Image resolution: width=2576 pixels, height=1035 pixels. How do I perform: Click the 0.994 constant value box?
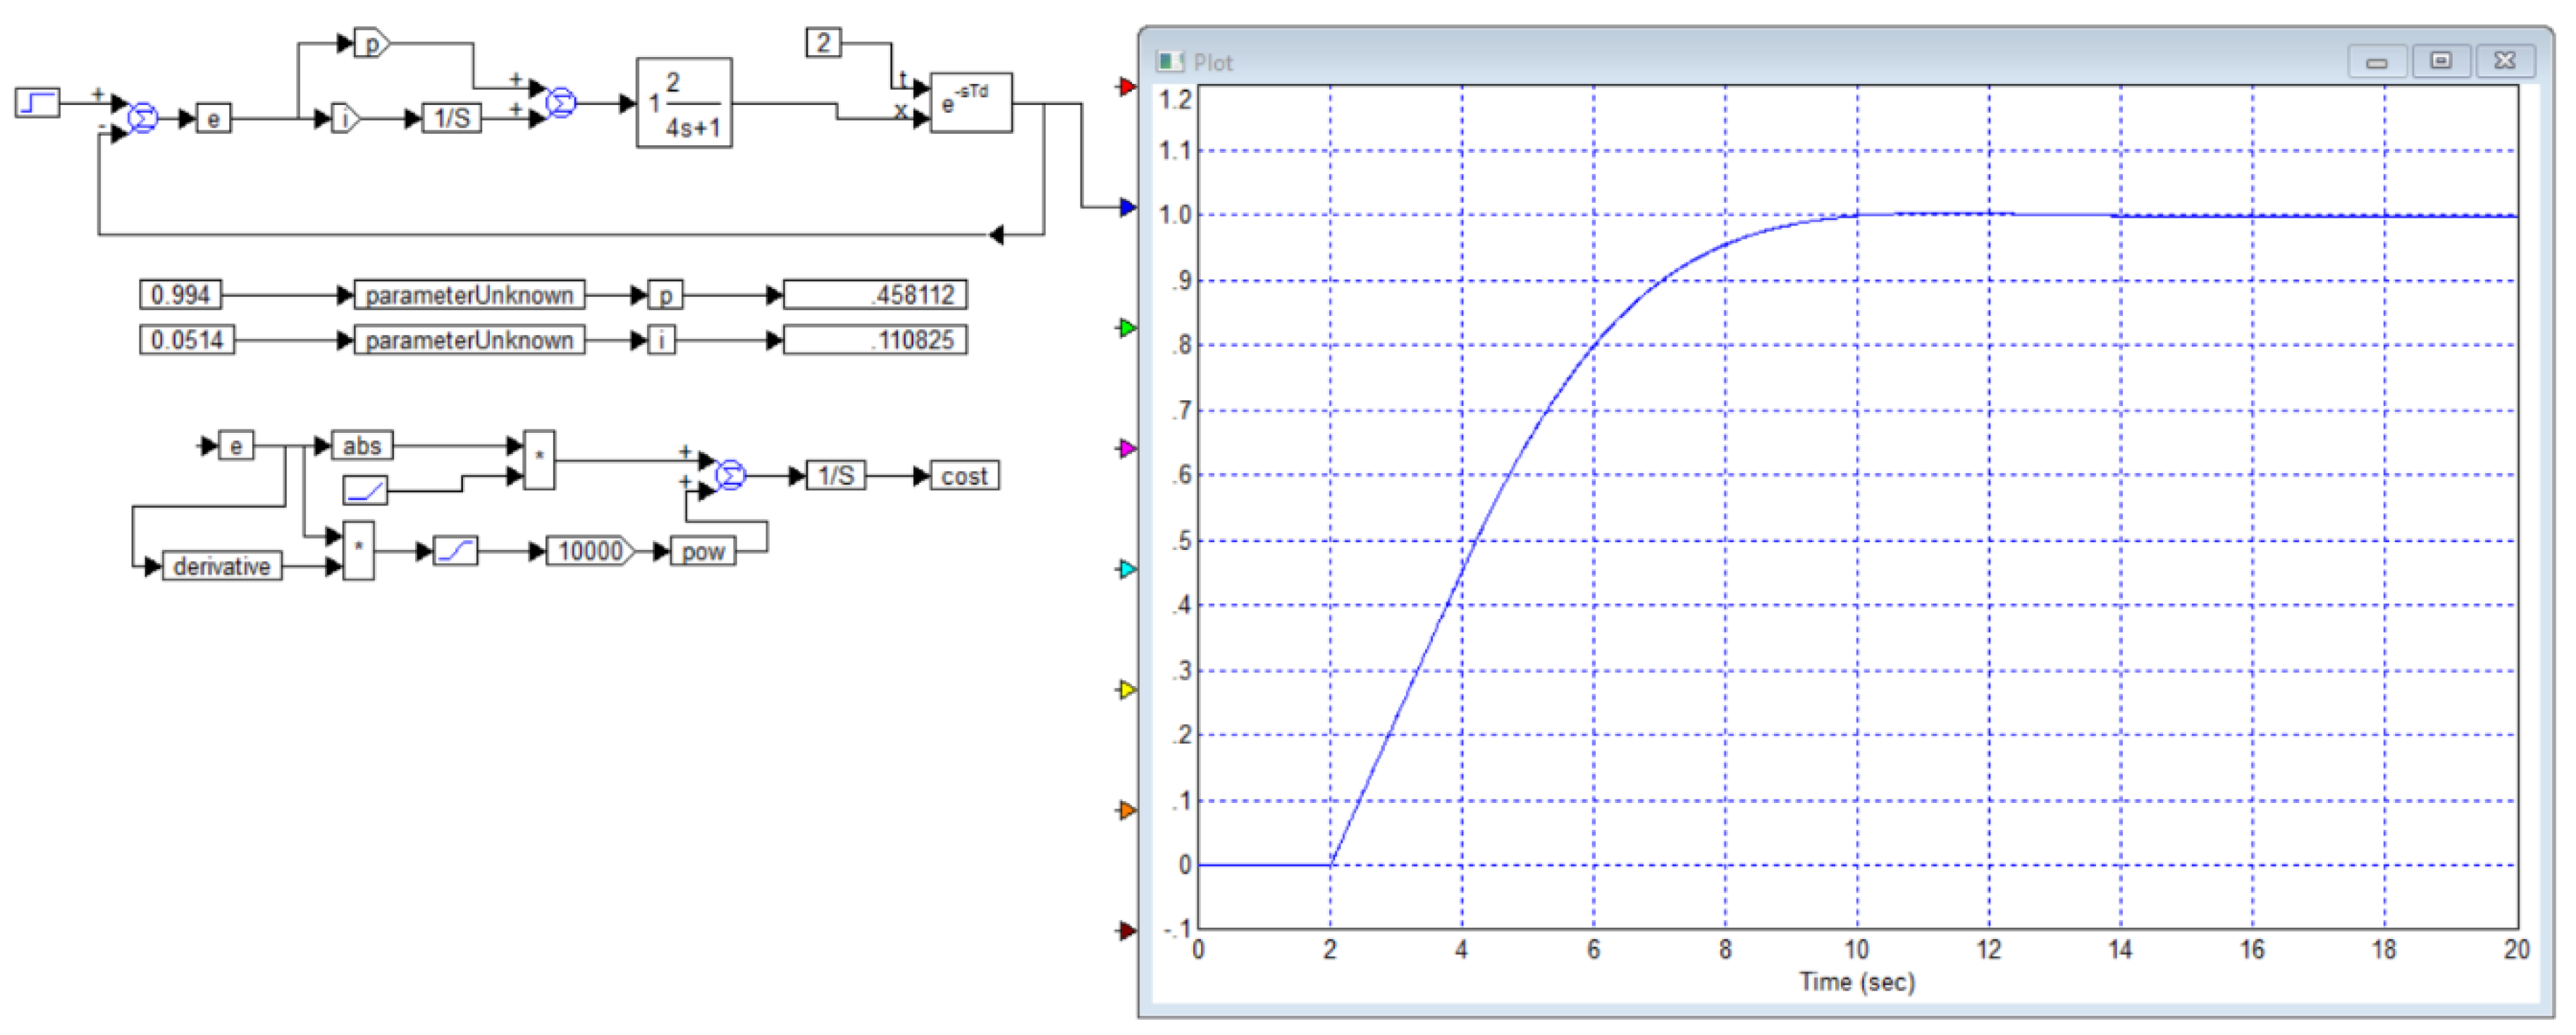coord(180,295)
